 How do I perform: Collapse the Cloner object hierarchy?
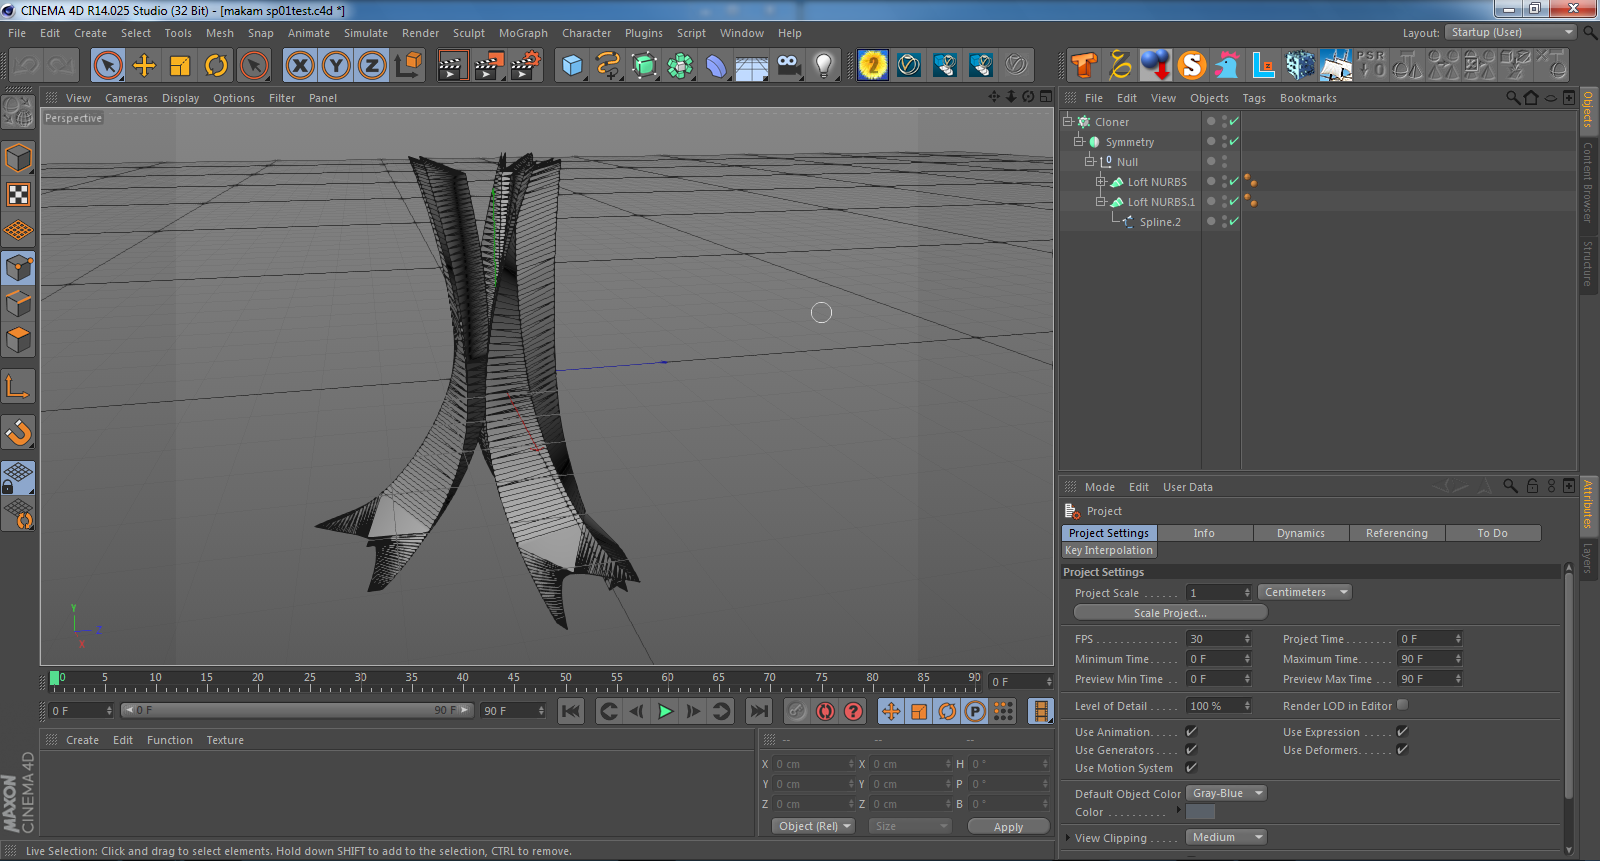(1067, 122)
